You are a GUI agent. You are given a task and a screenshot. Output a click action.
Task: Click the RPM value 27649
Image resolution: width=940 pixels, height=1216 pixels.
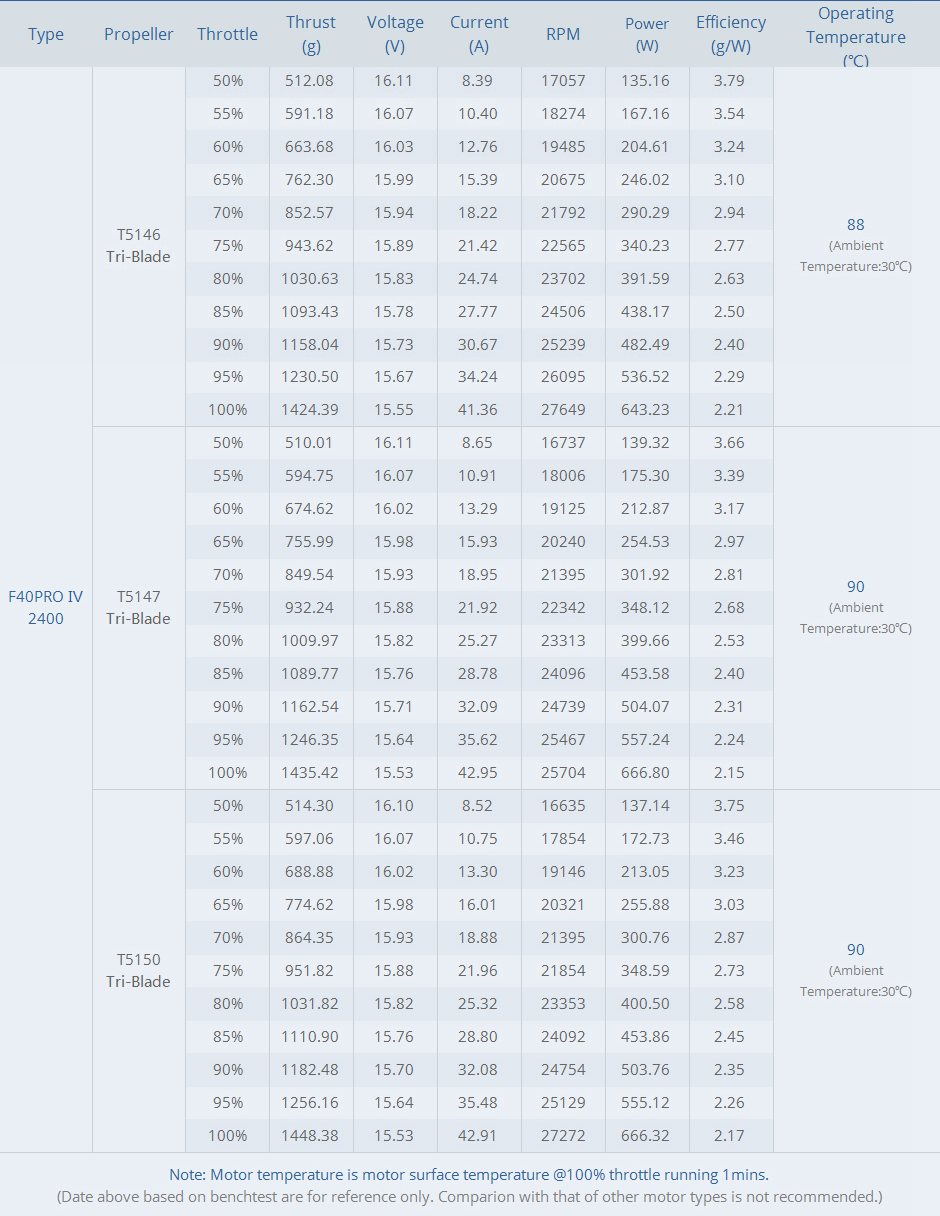point(563,410)
